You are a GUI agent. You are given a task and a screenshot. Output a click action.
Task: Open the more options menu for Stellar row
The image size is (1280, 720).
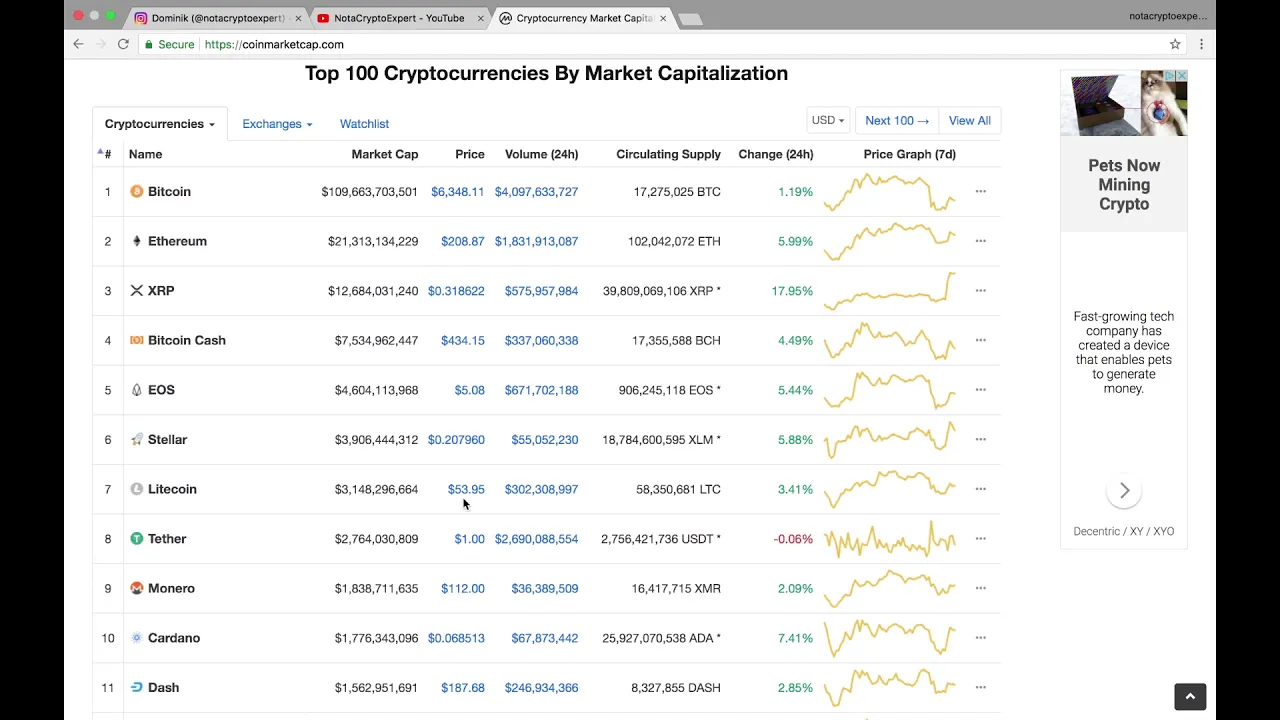(x=981, y=439)
